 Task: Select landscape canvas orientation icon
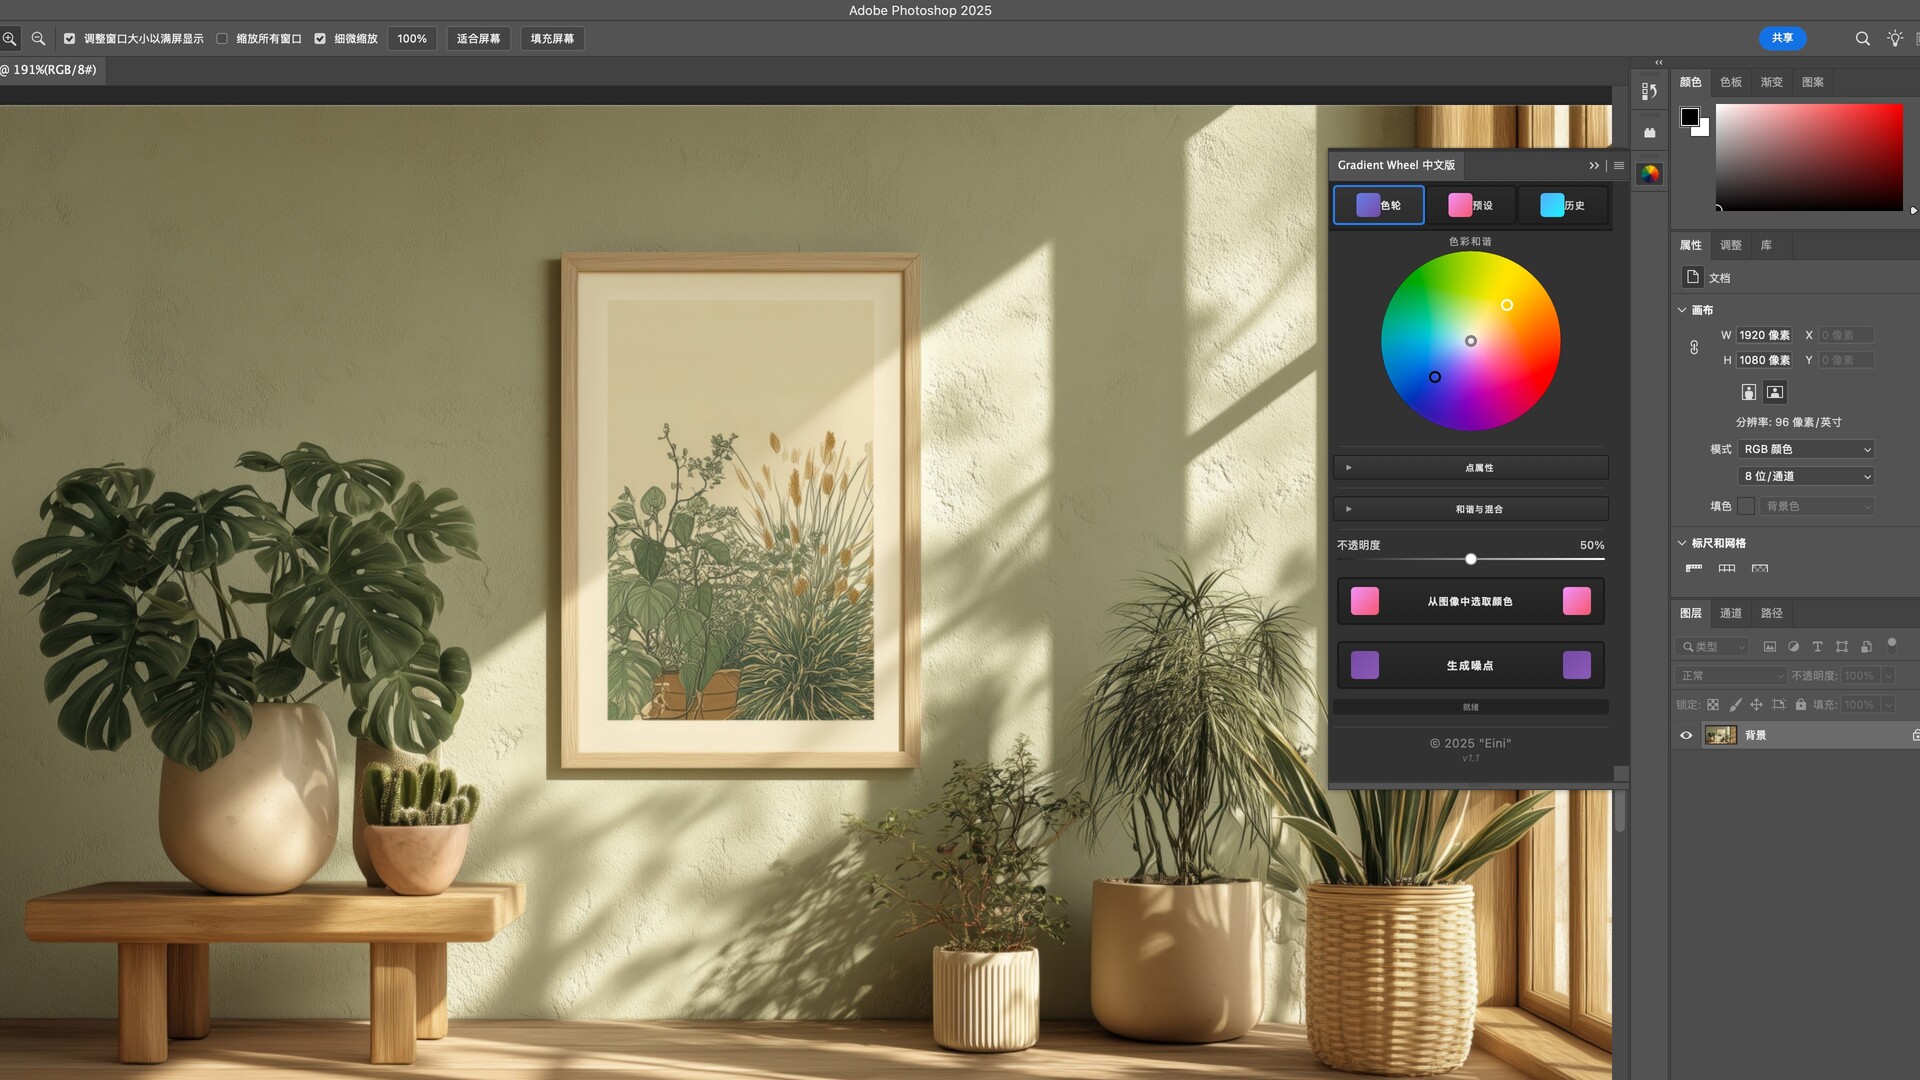tap(1775, 392)
